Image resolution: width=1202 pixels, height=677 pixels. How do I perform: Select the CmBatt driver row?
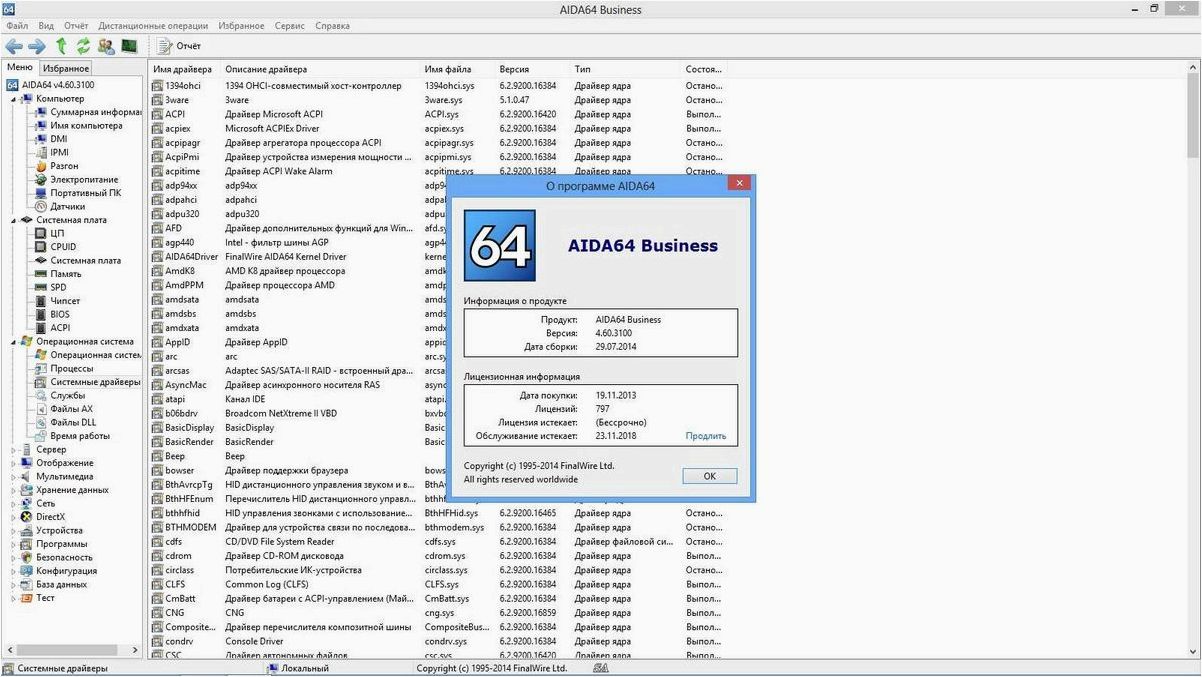click(438, 598)
